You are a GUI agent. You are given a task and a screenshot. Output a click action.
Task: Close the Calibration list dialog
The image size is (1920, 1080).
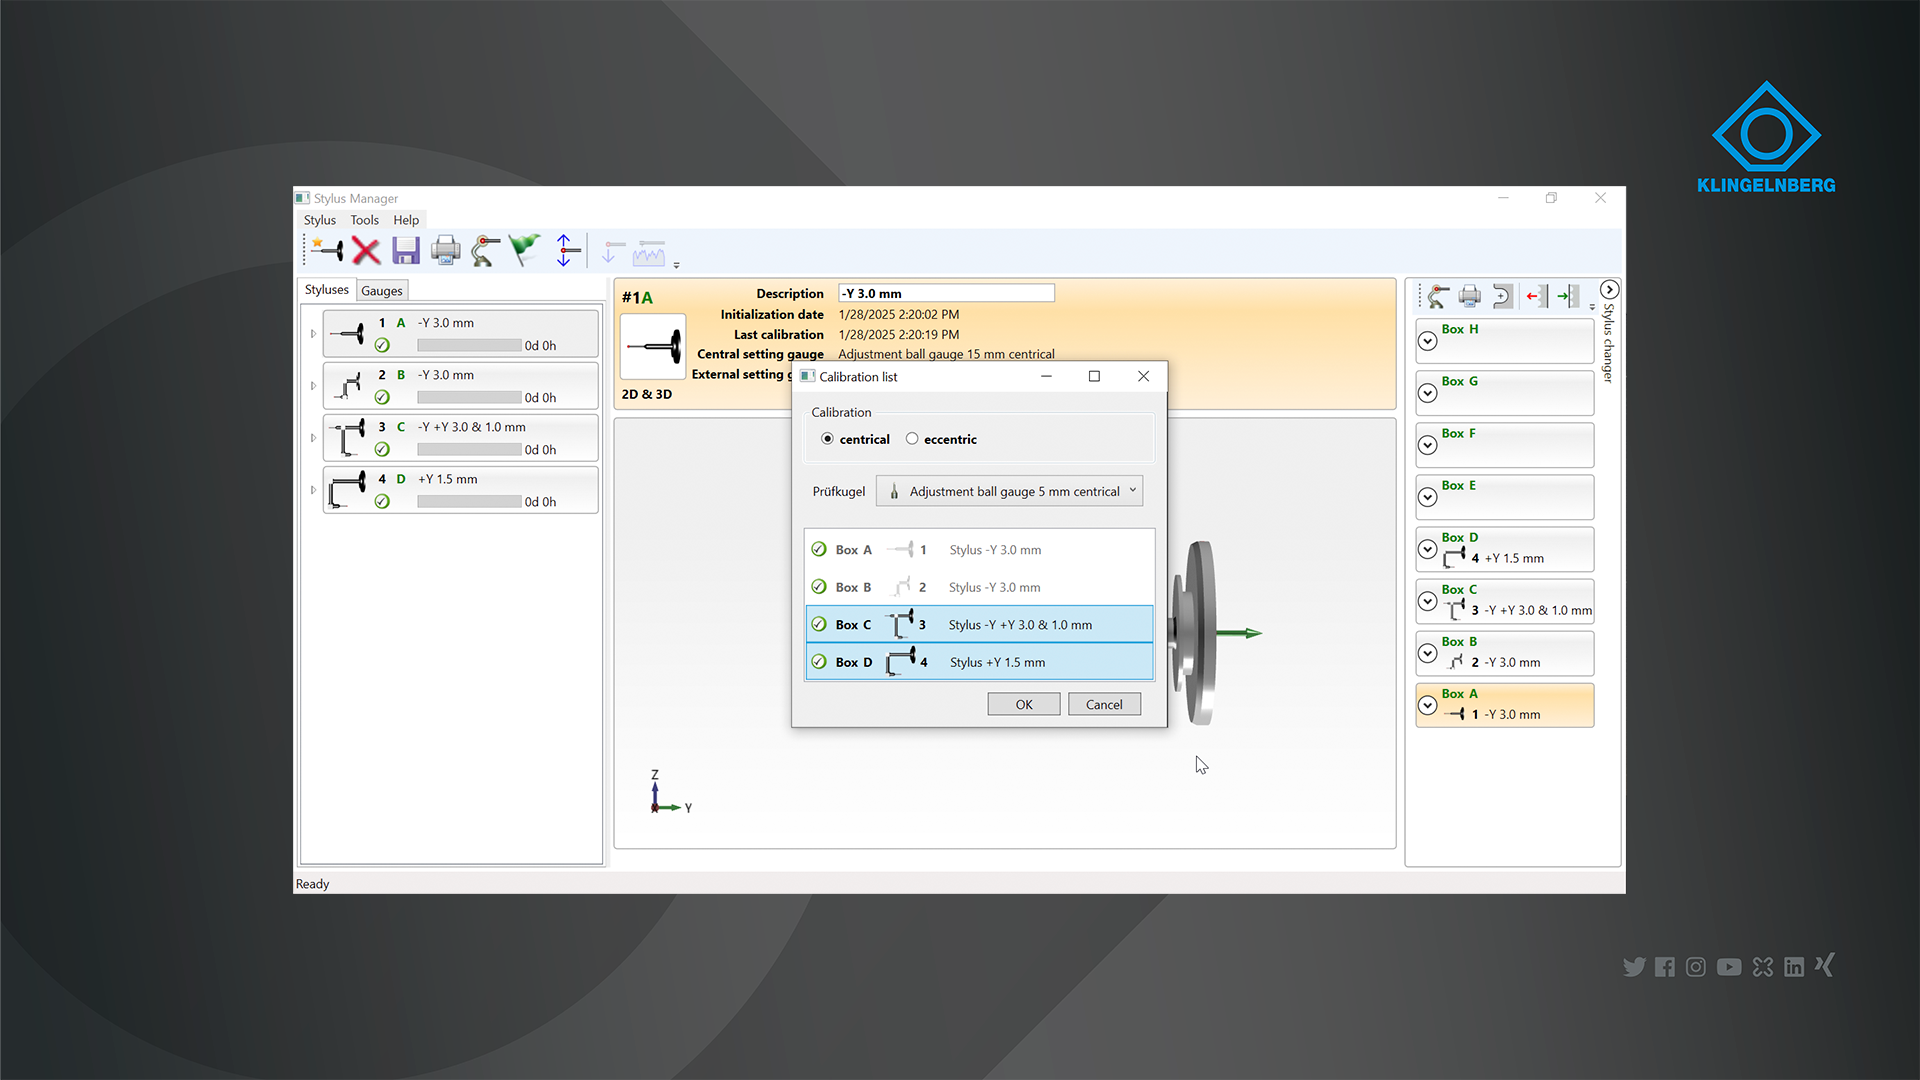(x=1143, y=376)
